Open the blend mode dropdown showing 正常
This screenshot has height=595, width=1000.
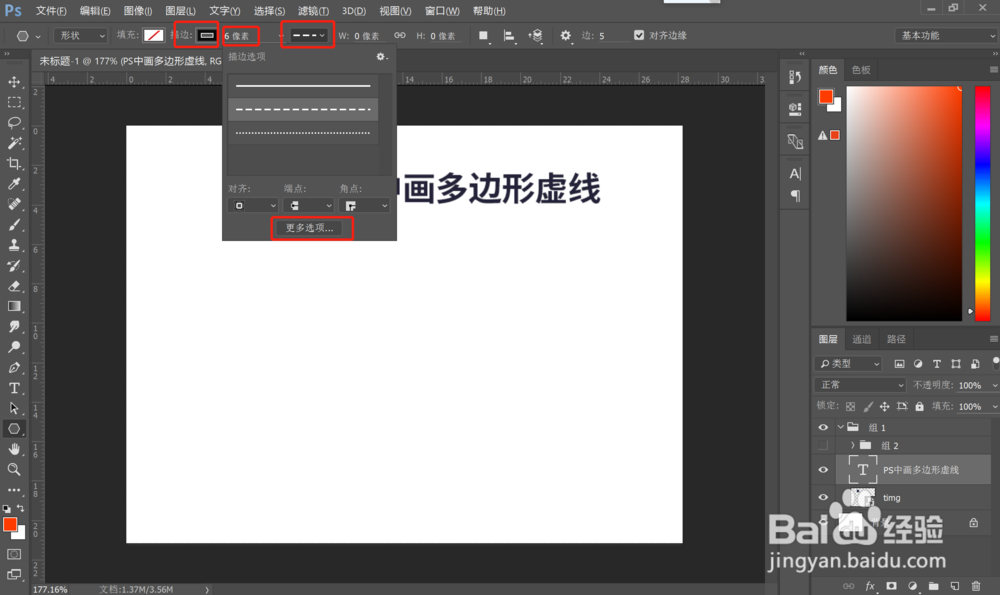[860, 384]
